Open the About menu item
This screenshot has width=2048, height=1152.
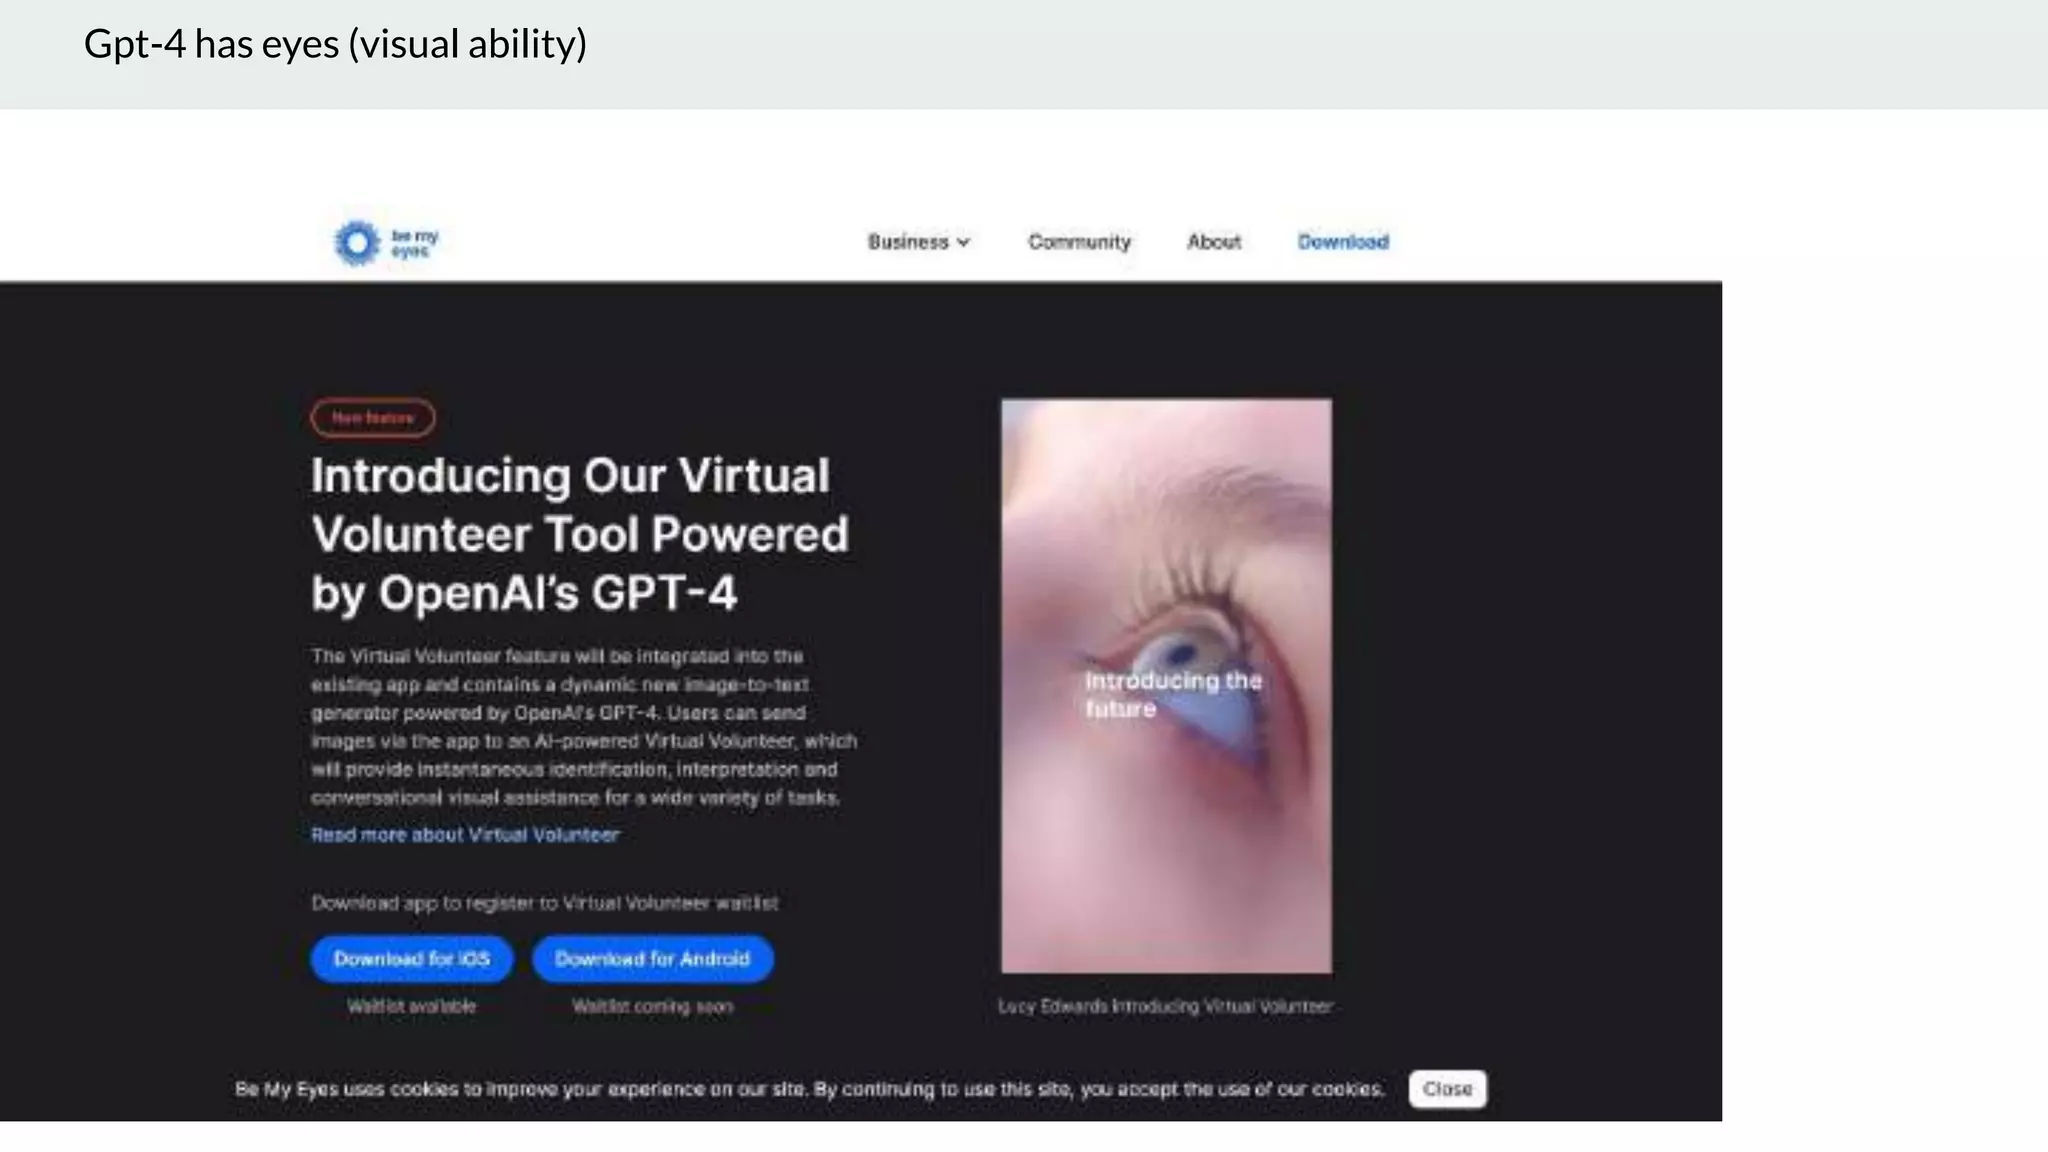1213,242
